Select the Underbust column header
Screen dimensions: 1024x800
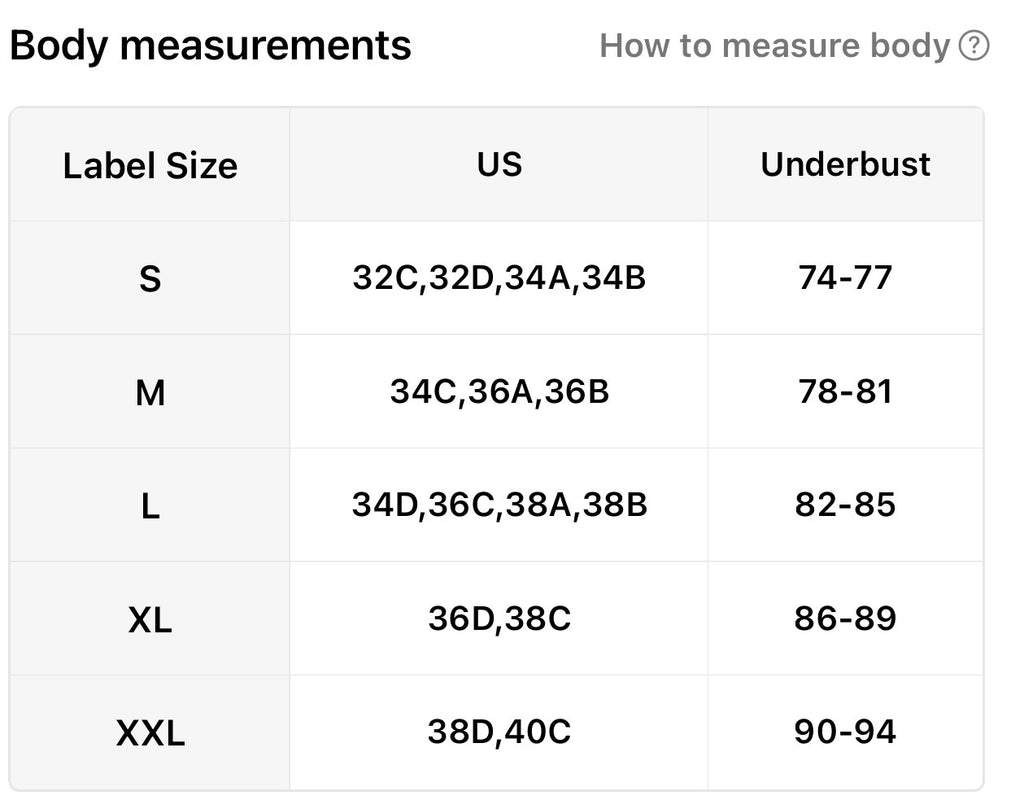(845, 164)
